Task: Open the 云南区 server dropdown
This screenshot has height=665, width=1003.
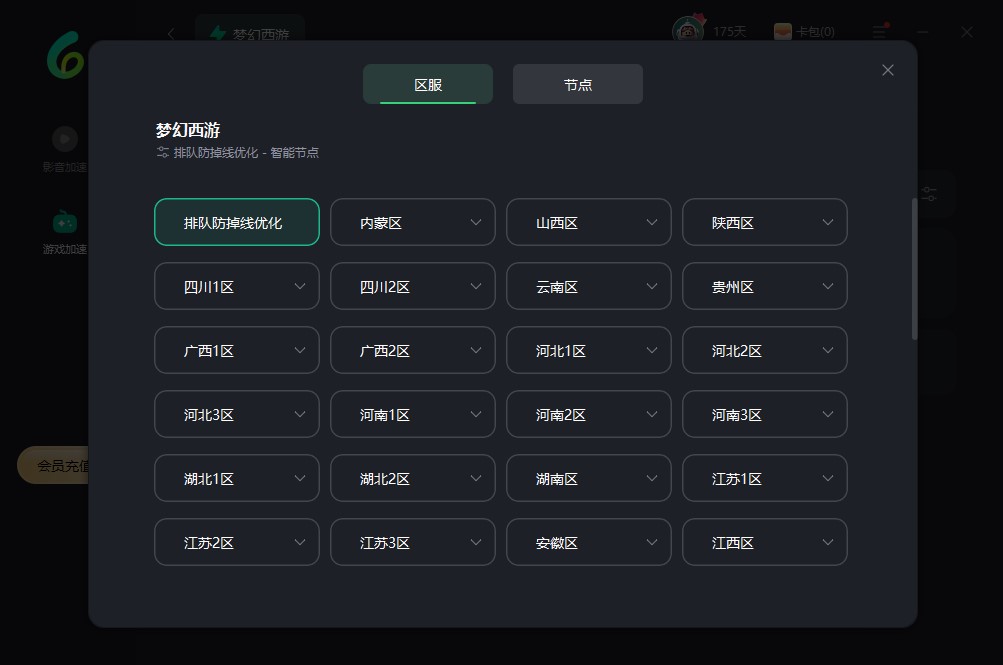Action: pos(589,286)
